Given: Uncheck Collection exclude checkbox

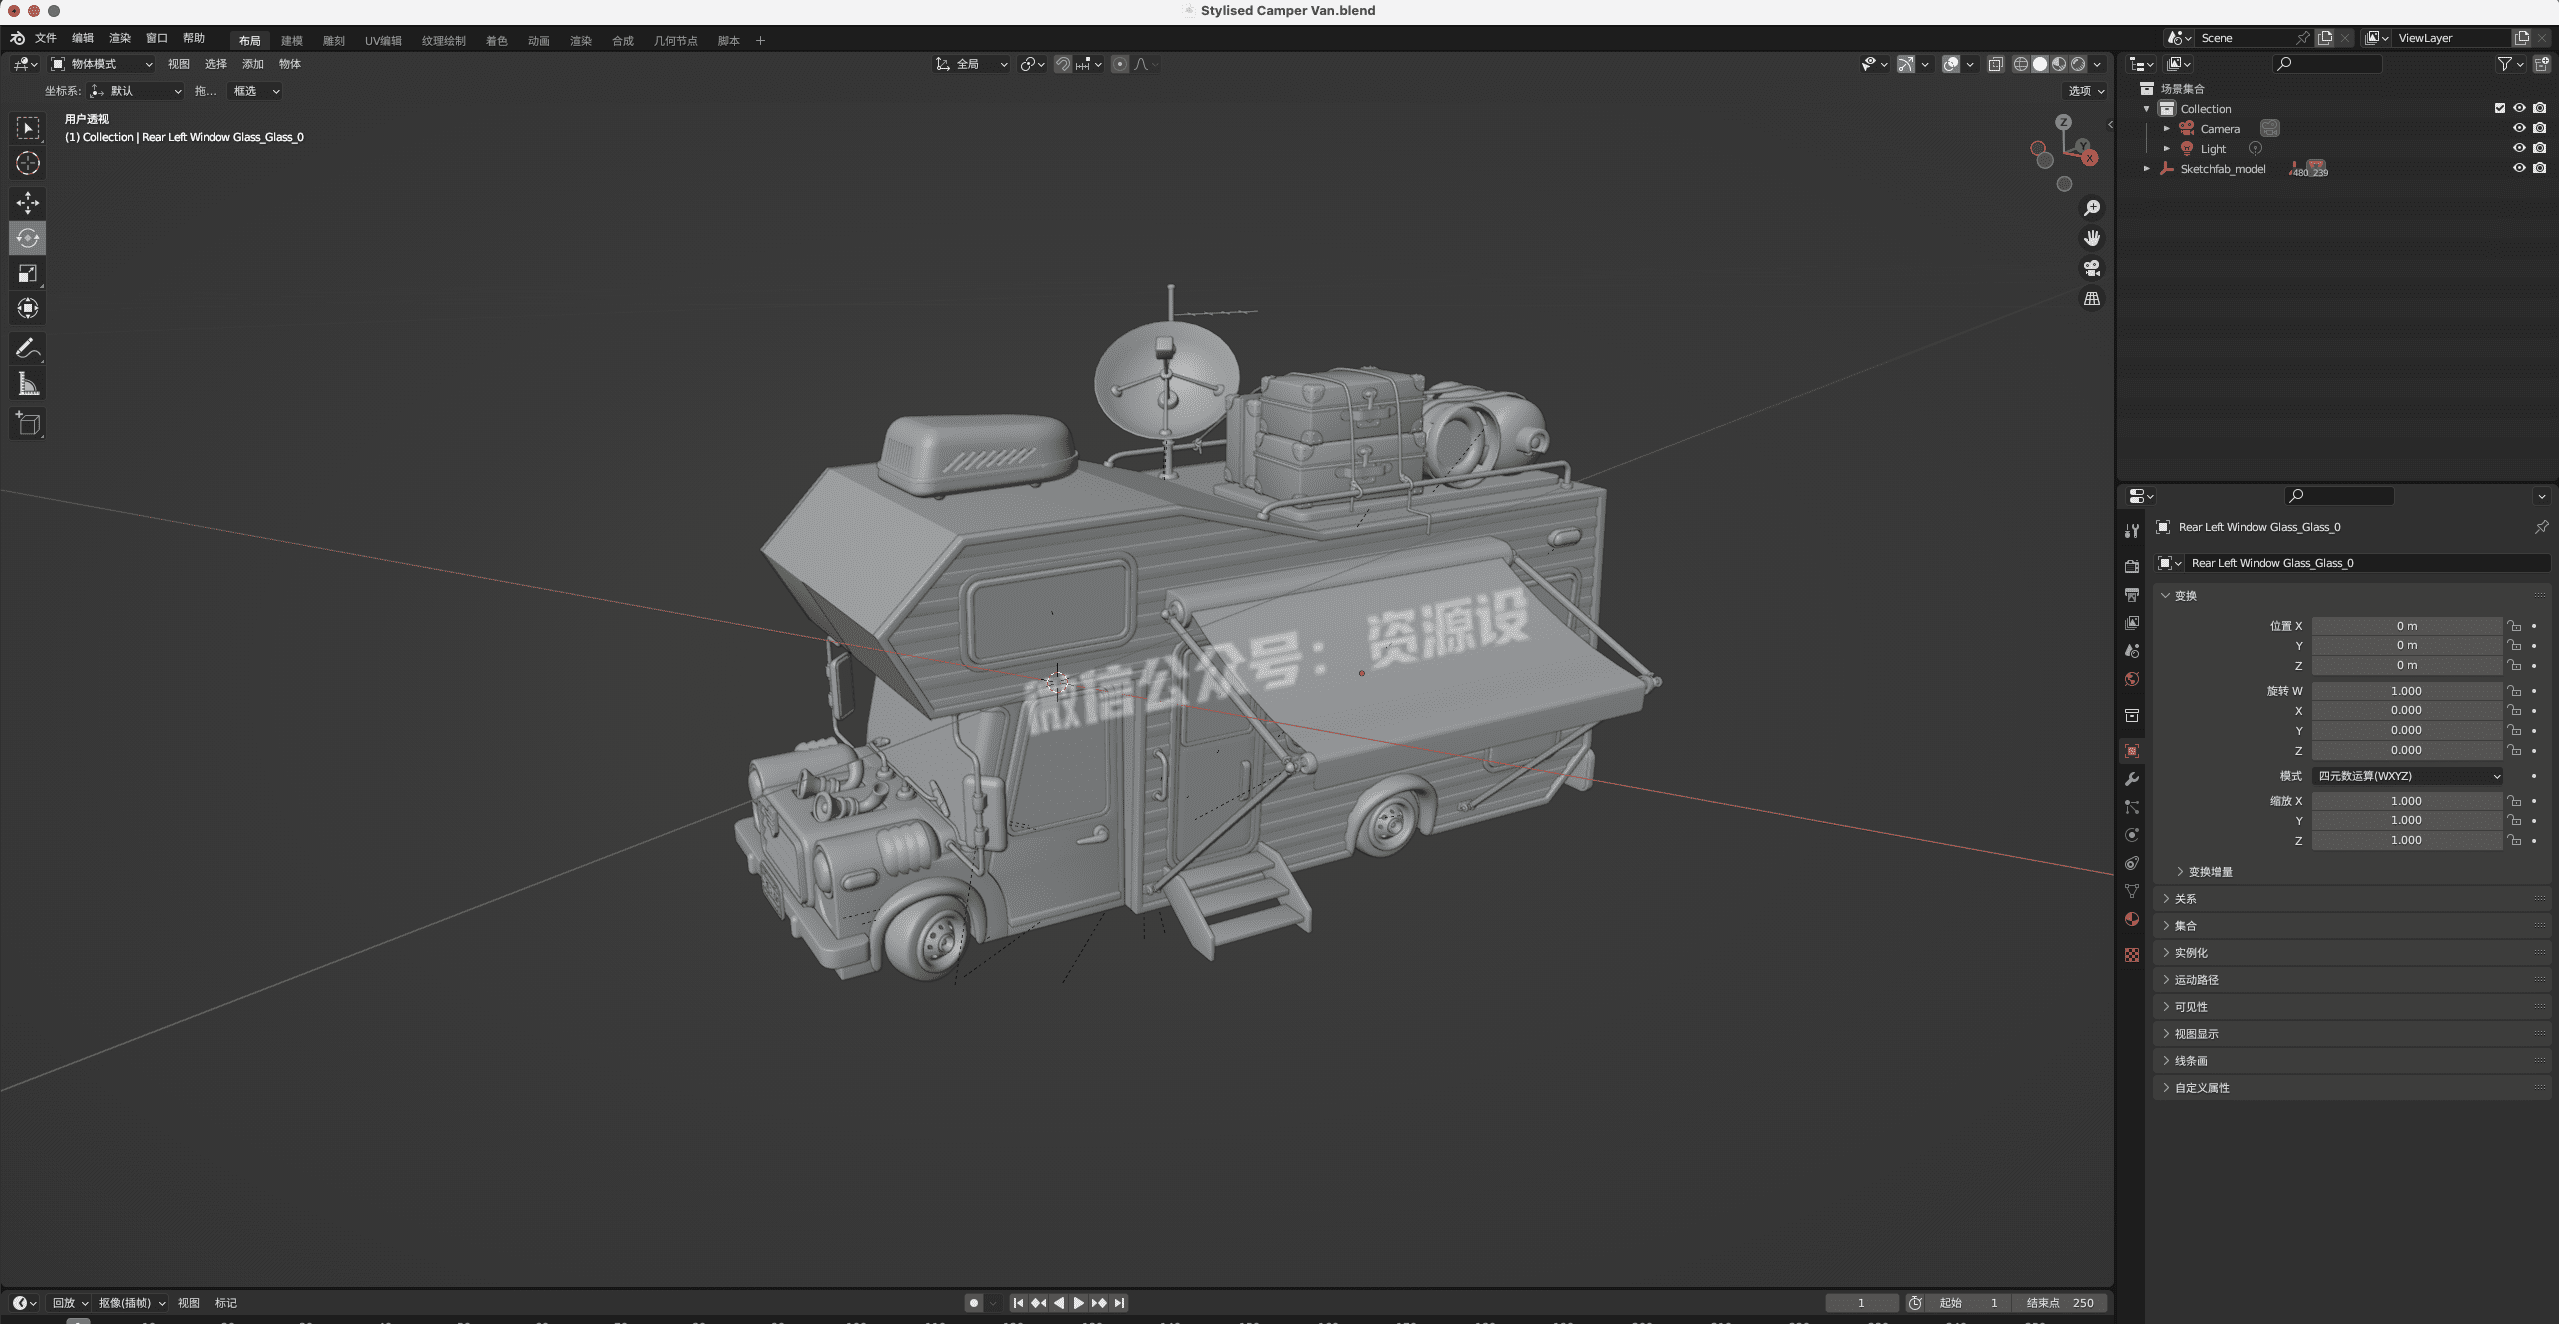Looking at the screenshot, I should tap(2499, 108).
